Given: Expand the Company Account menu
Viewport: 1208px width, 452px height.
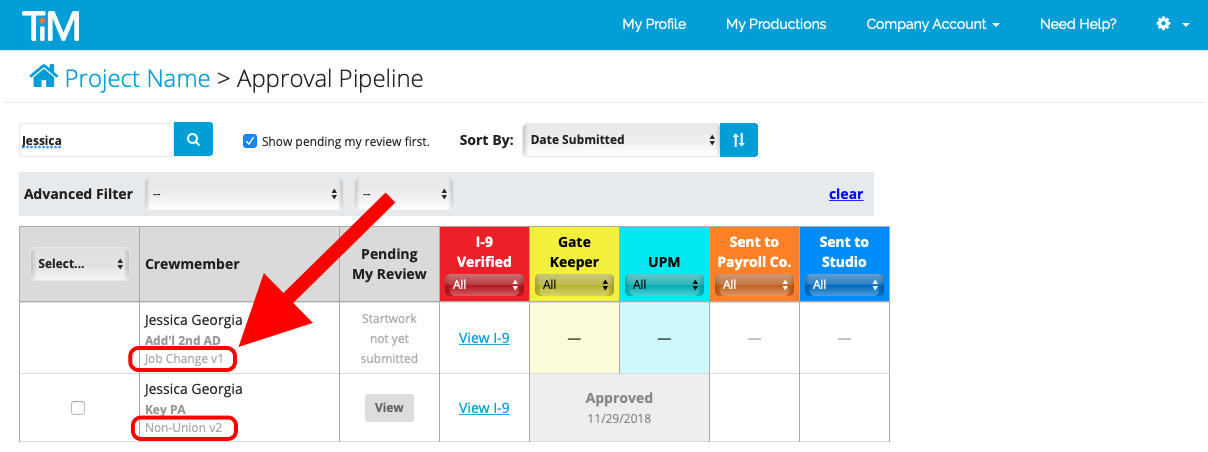Looking at the screenshot, I should [932, 24].
